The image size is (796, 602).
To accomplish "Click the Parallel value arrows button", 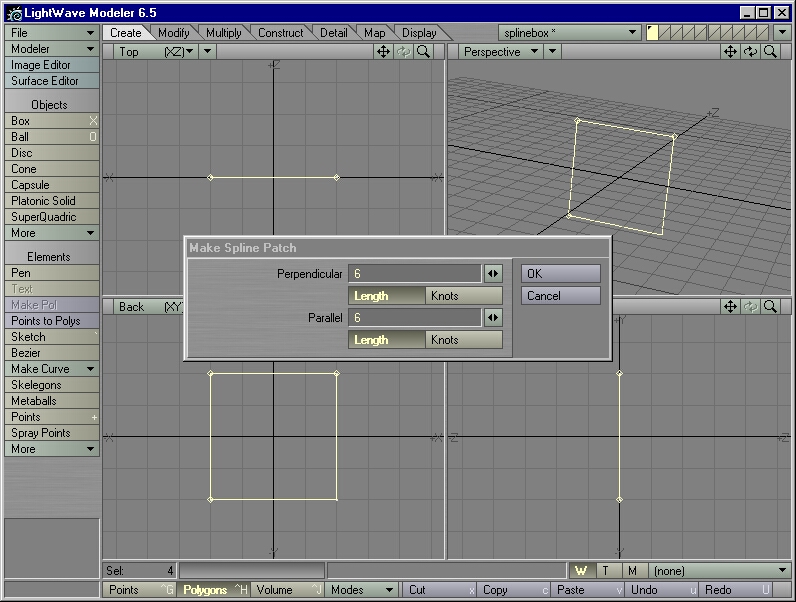I will click(x=492, y=318).
